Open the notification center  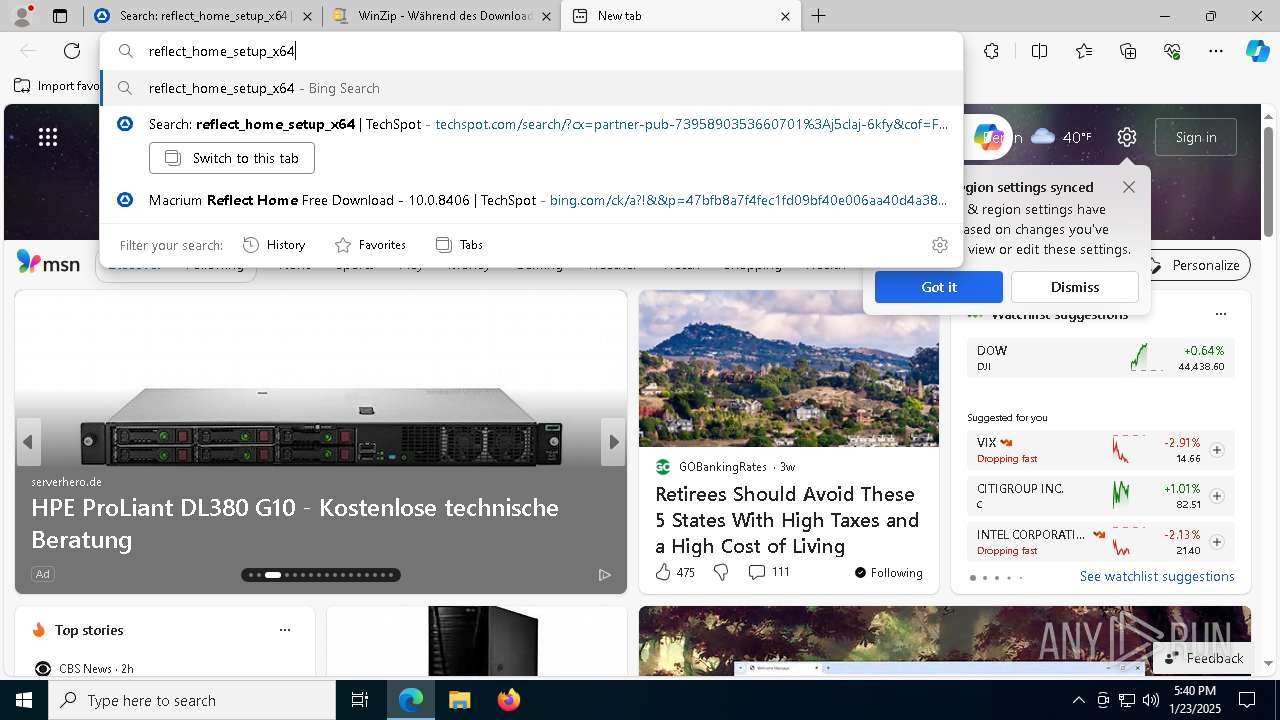(x=1247, y=700)
